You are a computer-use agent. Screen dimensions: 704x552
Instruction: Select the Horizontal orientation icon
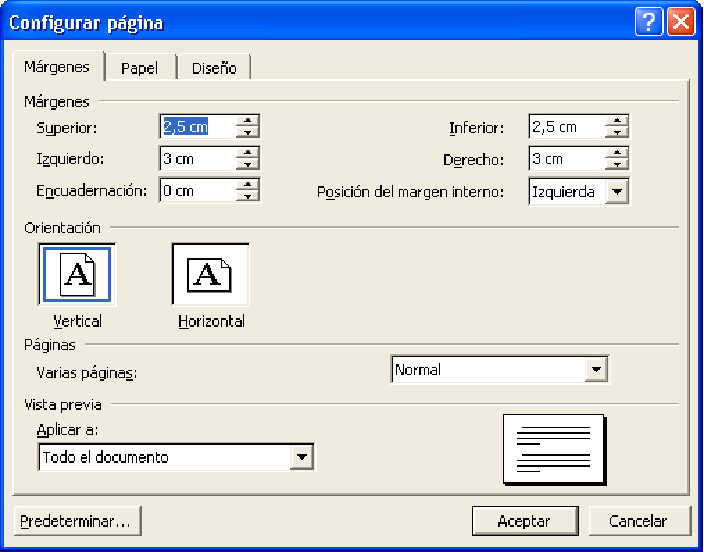pyautogui.click(x=210, y=274)
